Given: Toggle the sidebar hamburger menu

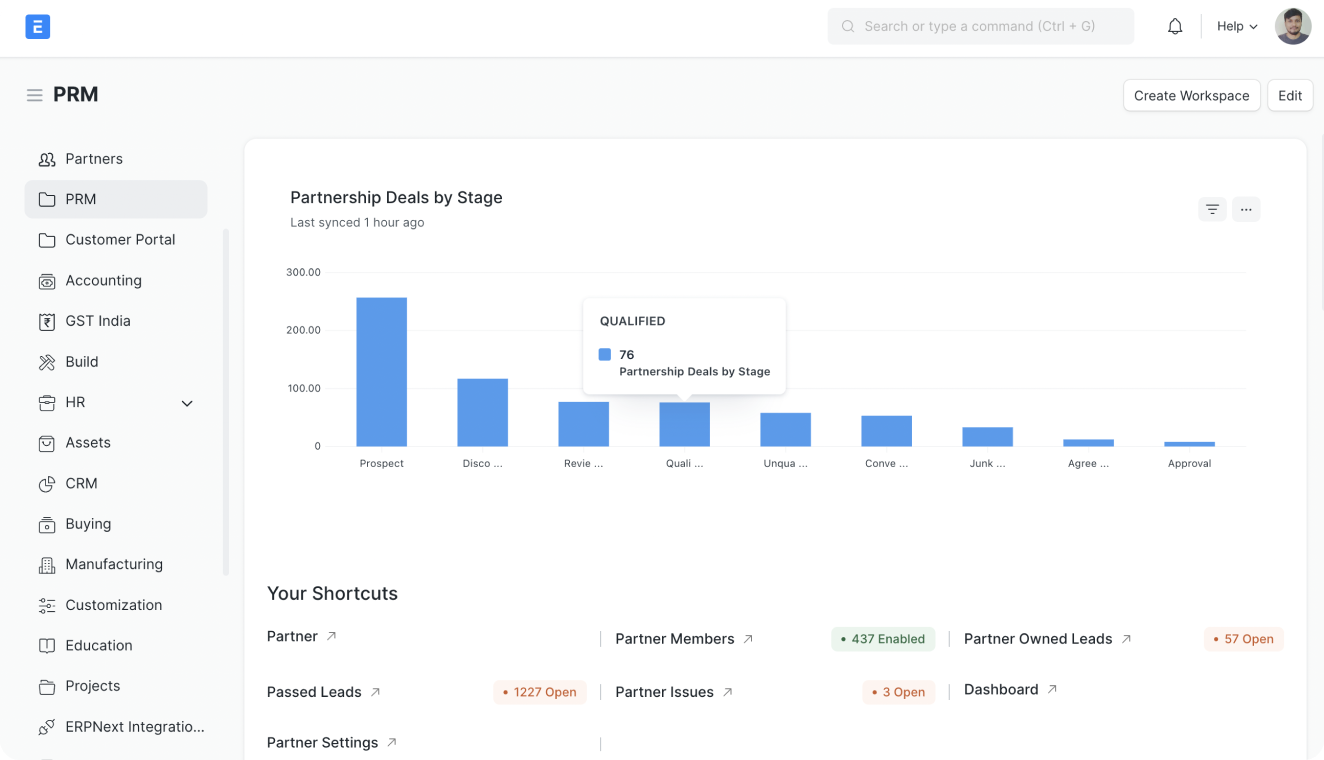Looking at the screenshot, I should coord(34,95).
